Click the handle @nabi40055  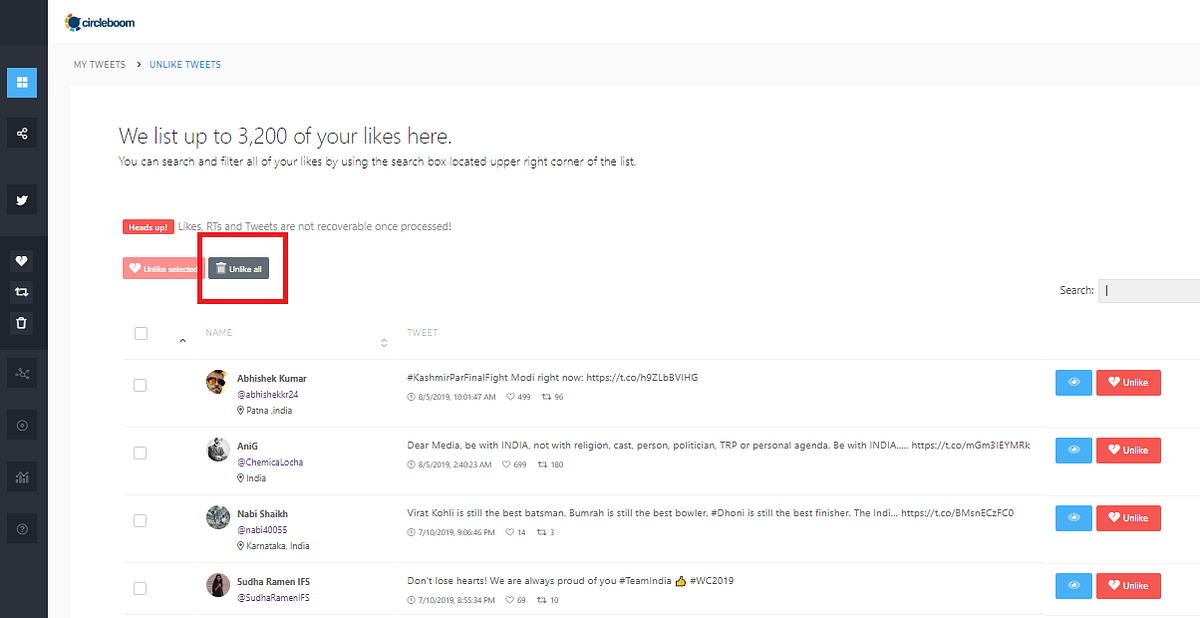click(x=262, y=530)
